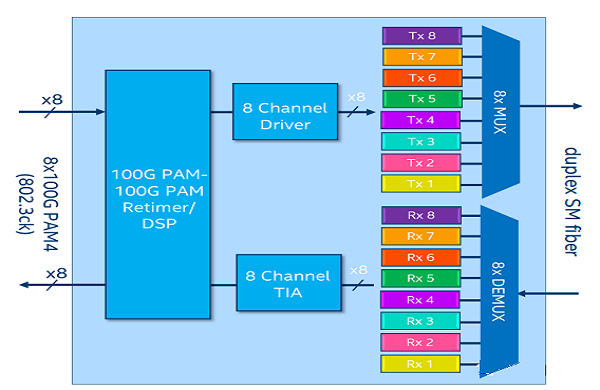The height and width of the screenshot is (390, 600).
Task: Click the 100G PAM Retimer/DSP block
Action: (158, 194)
